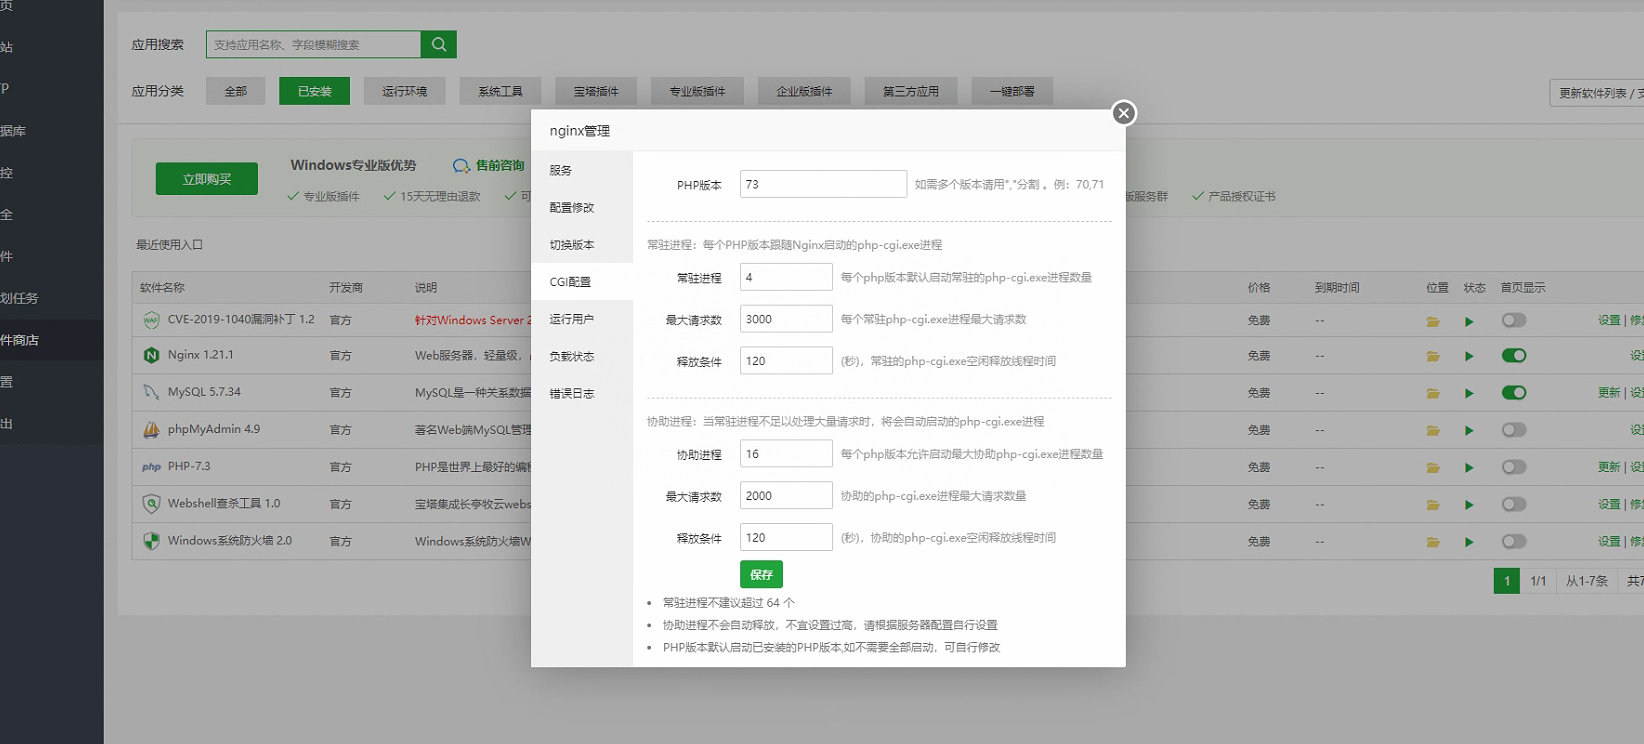Click status play icon for phpMyAdmin row
The image size is (1644, 744).
pyautogui.click(x=1469, y=430)
